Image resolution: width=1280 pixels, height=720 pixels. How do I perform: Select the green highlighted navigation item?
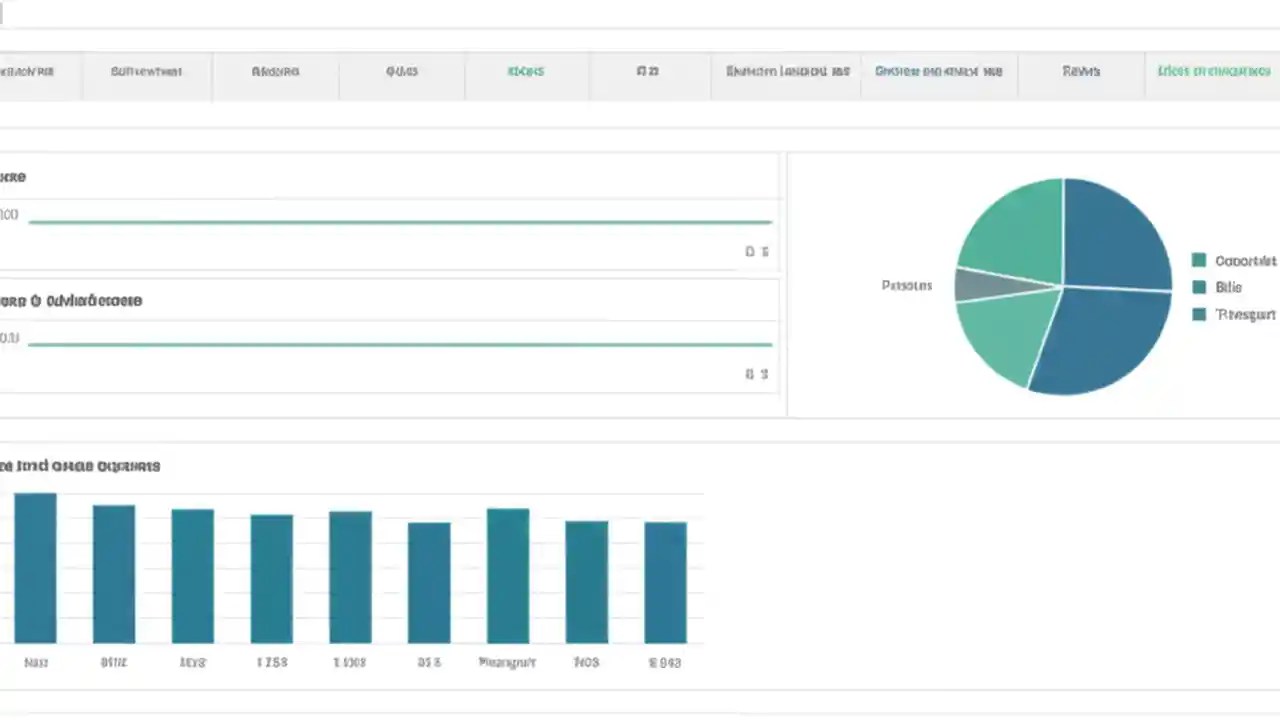[x=525, y=71]
